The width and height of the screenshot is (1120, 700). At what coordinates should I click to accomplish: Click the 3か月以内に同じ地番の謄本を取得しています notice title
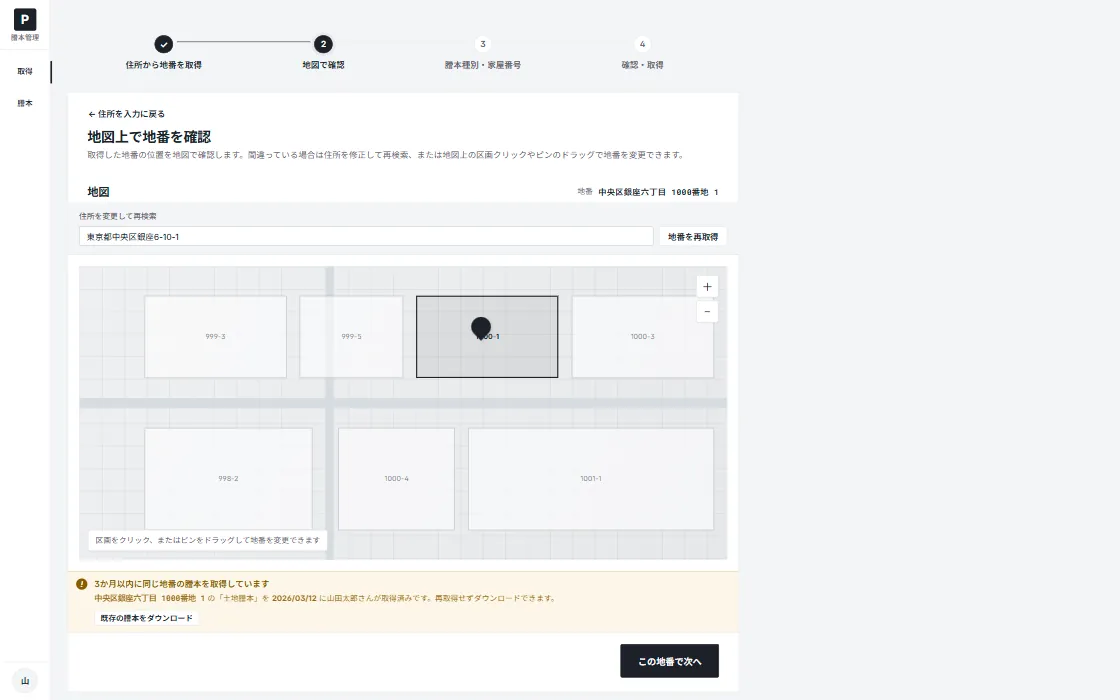tap(181, 584)
